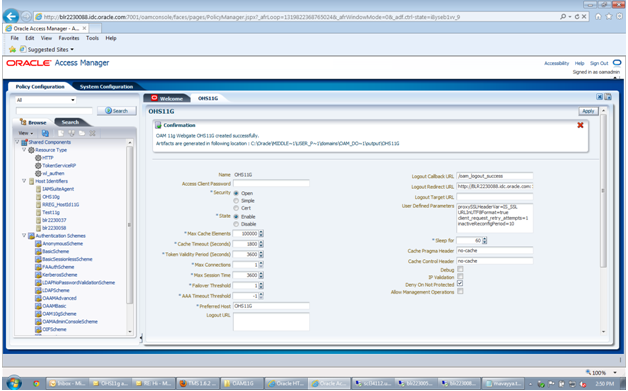Screen dimensions: 628x391
Task: Click the Max Cache Elements spinner arrows
Action: click(261, 234)
